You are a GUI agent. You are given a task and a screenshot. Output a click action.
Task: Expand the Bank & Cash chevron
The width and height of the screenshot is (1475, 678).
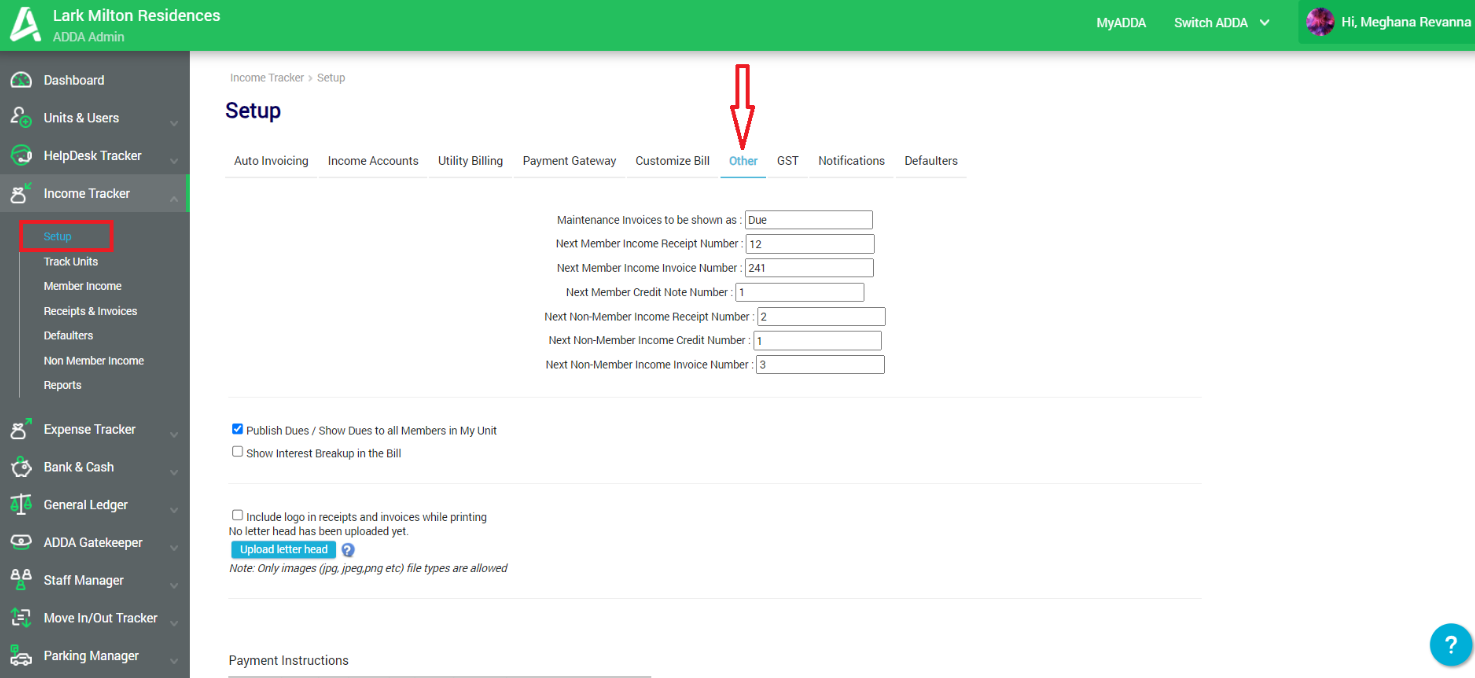coord(174,472)
